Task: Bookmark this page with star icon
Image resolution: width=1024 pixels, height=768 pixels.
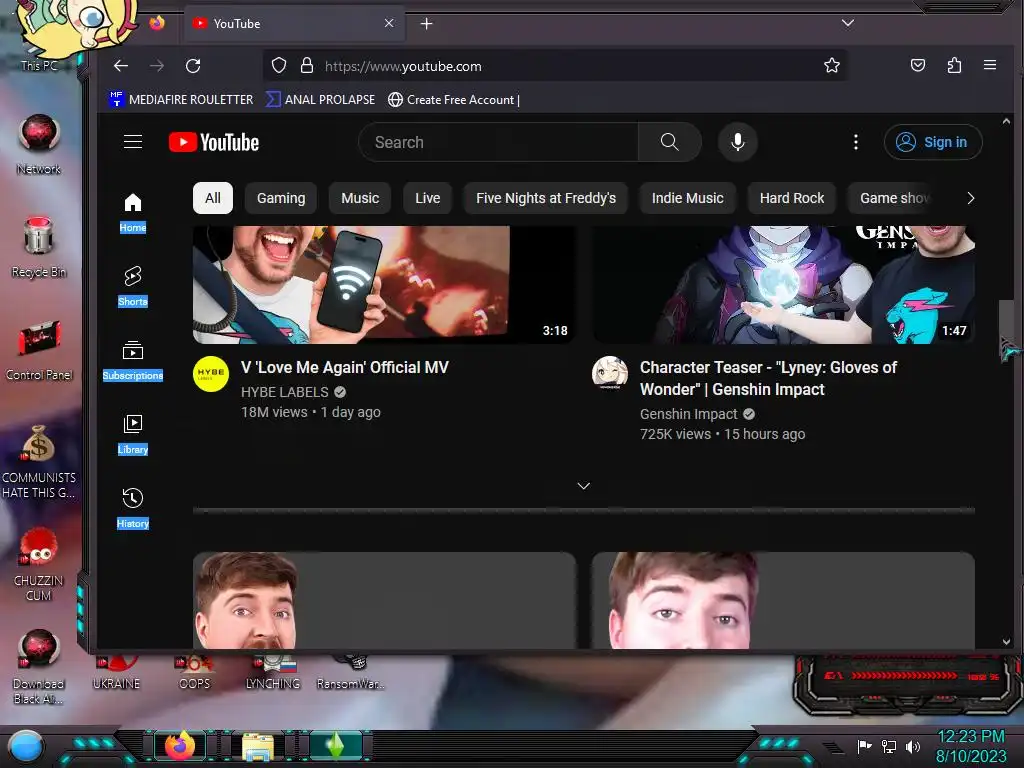Action: [x=831, y=65]
